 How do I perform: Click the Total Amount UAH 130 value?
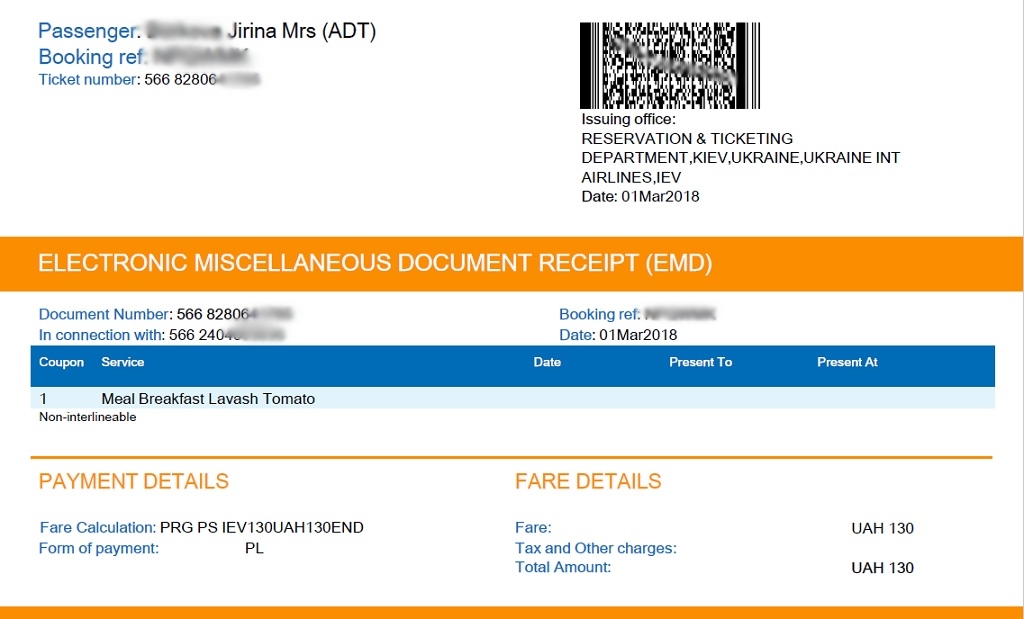pyautogui.click(x=882, y=568)
